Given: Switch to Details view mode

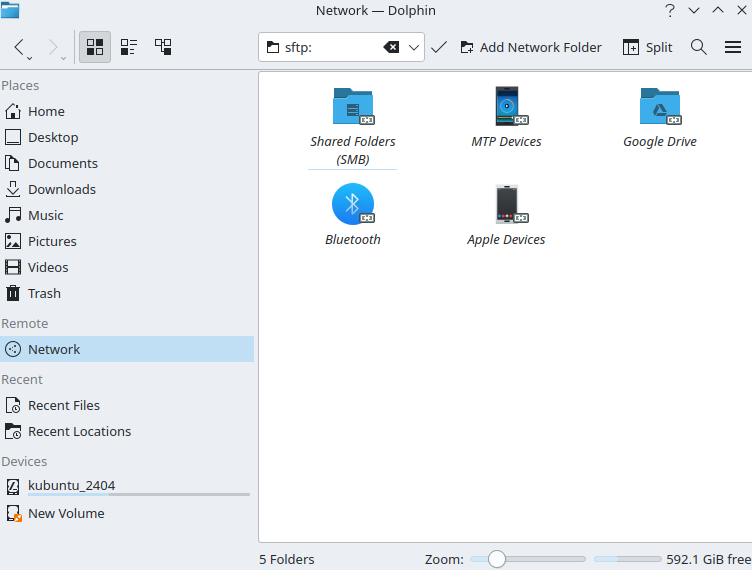Looking at the screenshot, I should [163, 47].
